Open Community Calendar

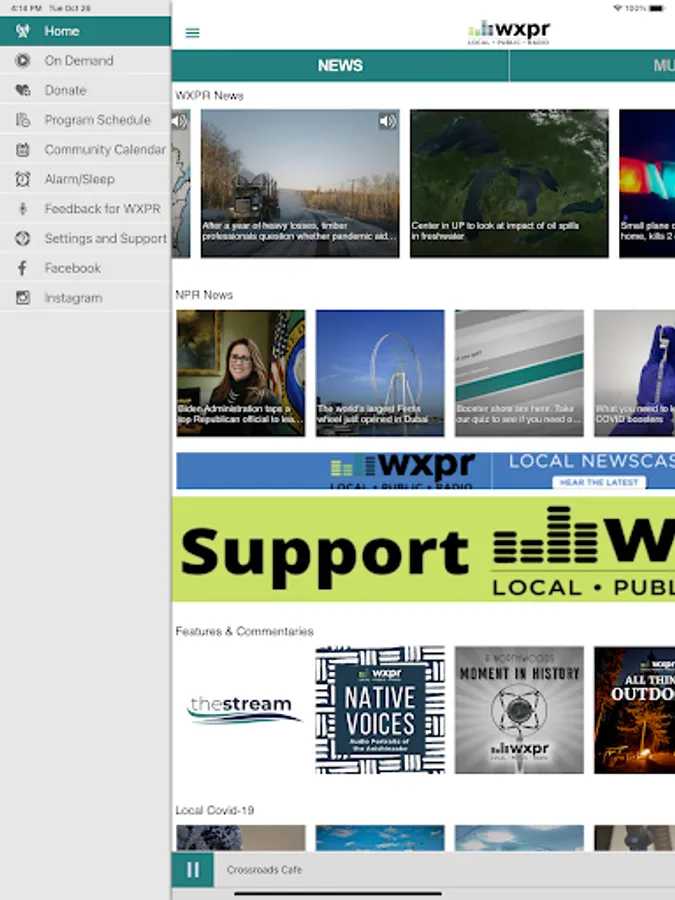tap(86, 150)
